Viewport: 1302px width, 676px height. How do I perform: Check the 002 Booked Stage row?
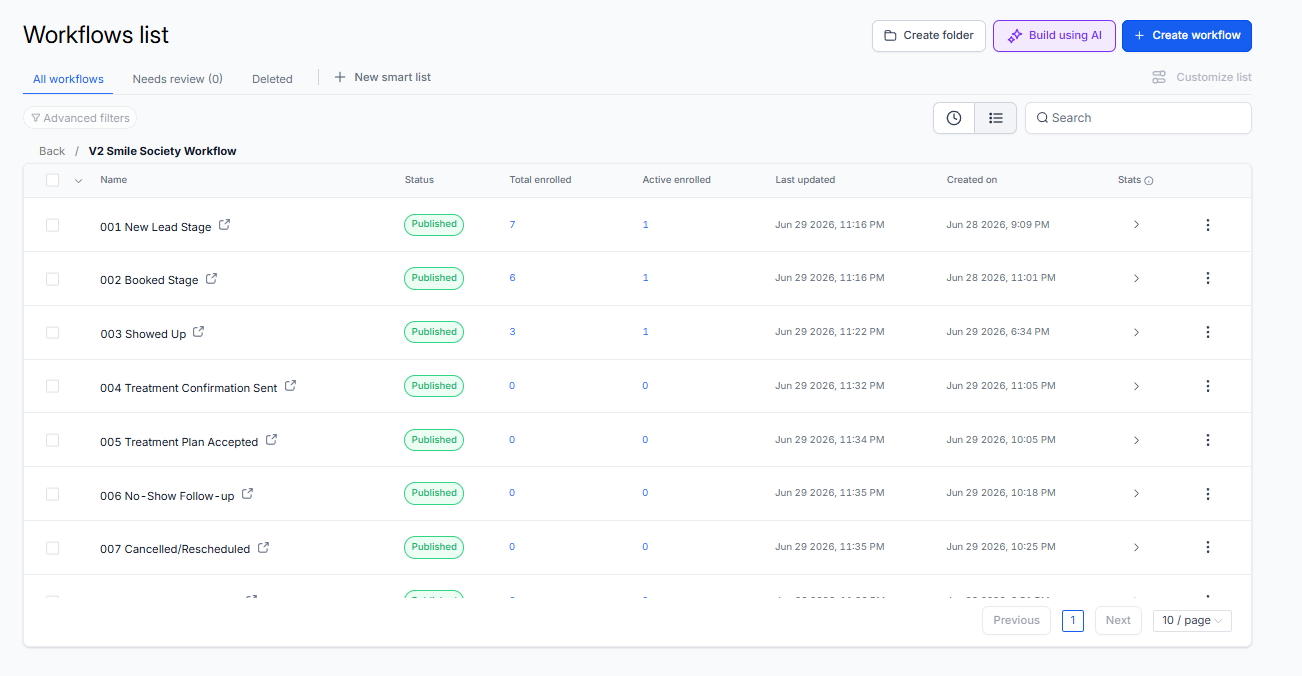click(52, 279)
